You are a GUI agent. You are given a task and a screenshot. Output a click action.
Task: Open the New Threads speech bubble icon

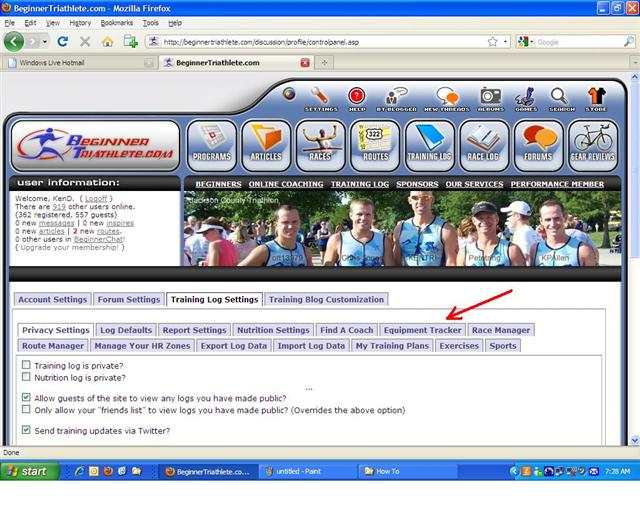point(447,99)
